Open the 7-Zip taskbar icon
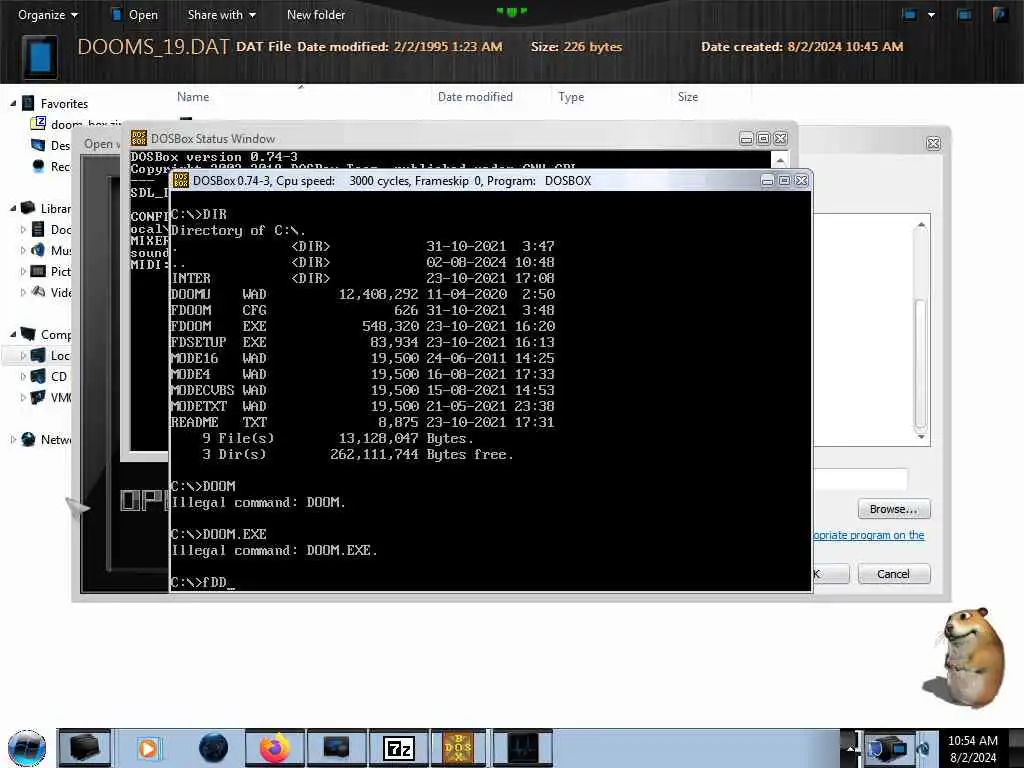1024x768 pixels. click(399, 748)
